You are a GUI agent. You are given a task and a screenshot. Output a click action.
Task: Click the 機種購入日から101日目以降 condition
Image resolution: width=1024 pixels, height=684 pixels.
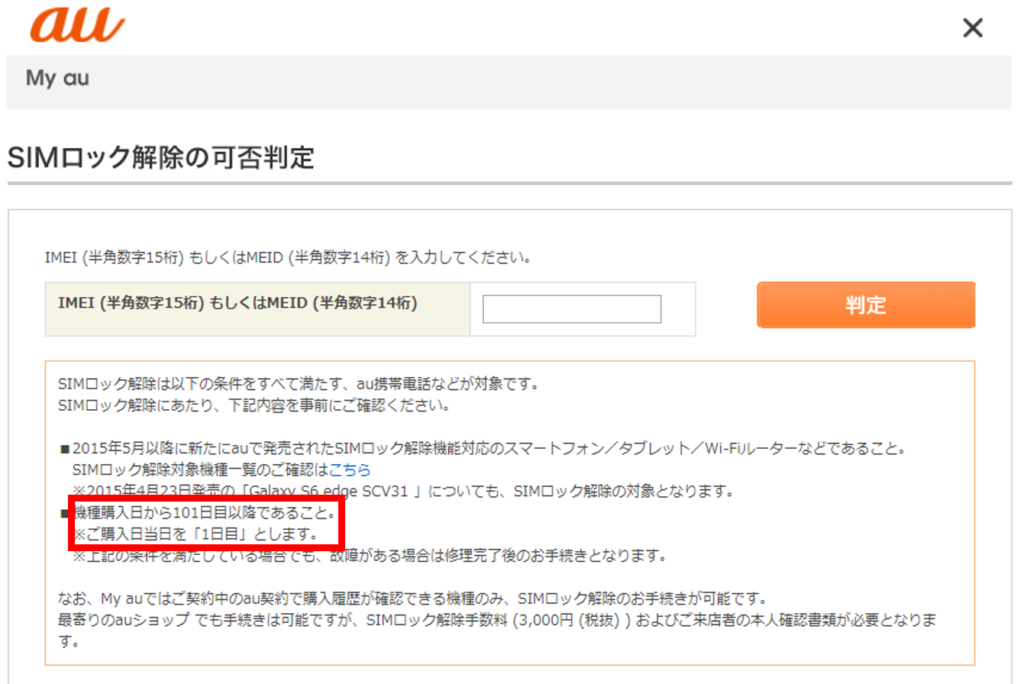(x=210, y=513)
